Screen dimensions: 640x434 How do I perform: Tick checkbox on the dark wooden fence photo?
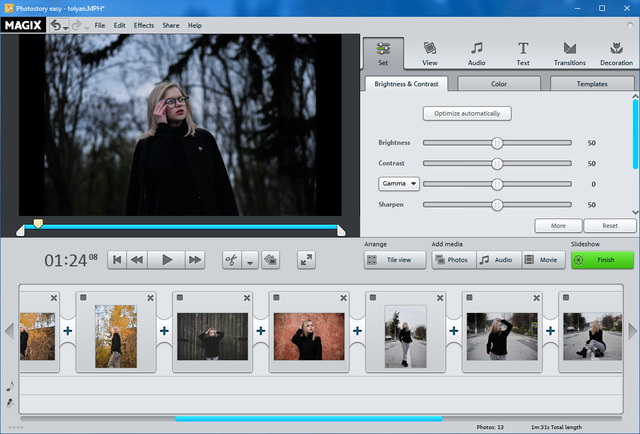(181, 297)
